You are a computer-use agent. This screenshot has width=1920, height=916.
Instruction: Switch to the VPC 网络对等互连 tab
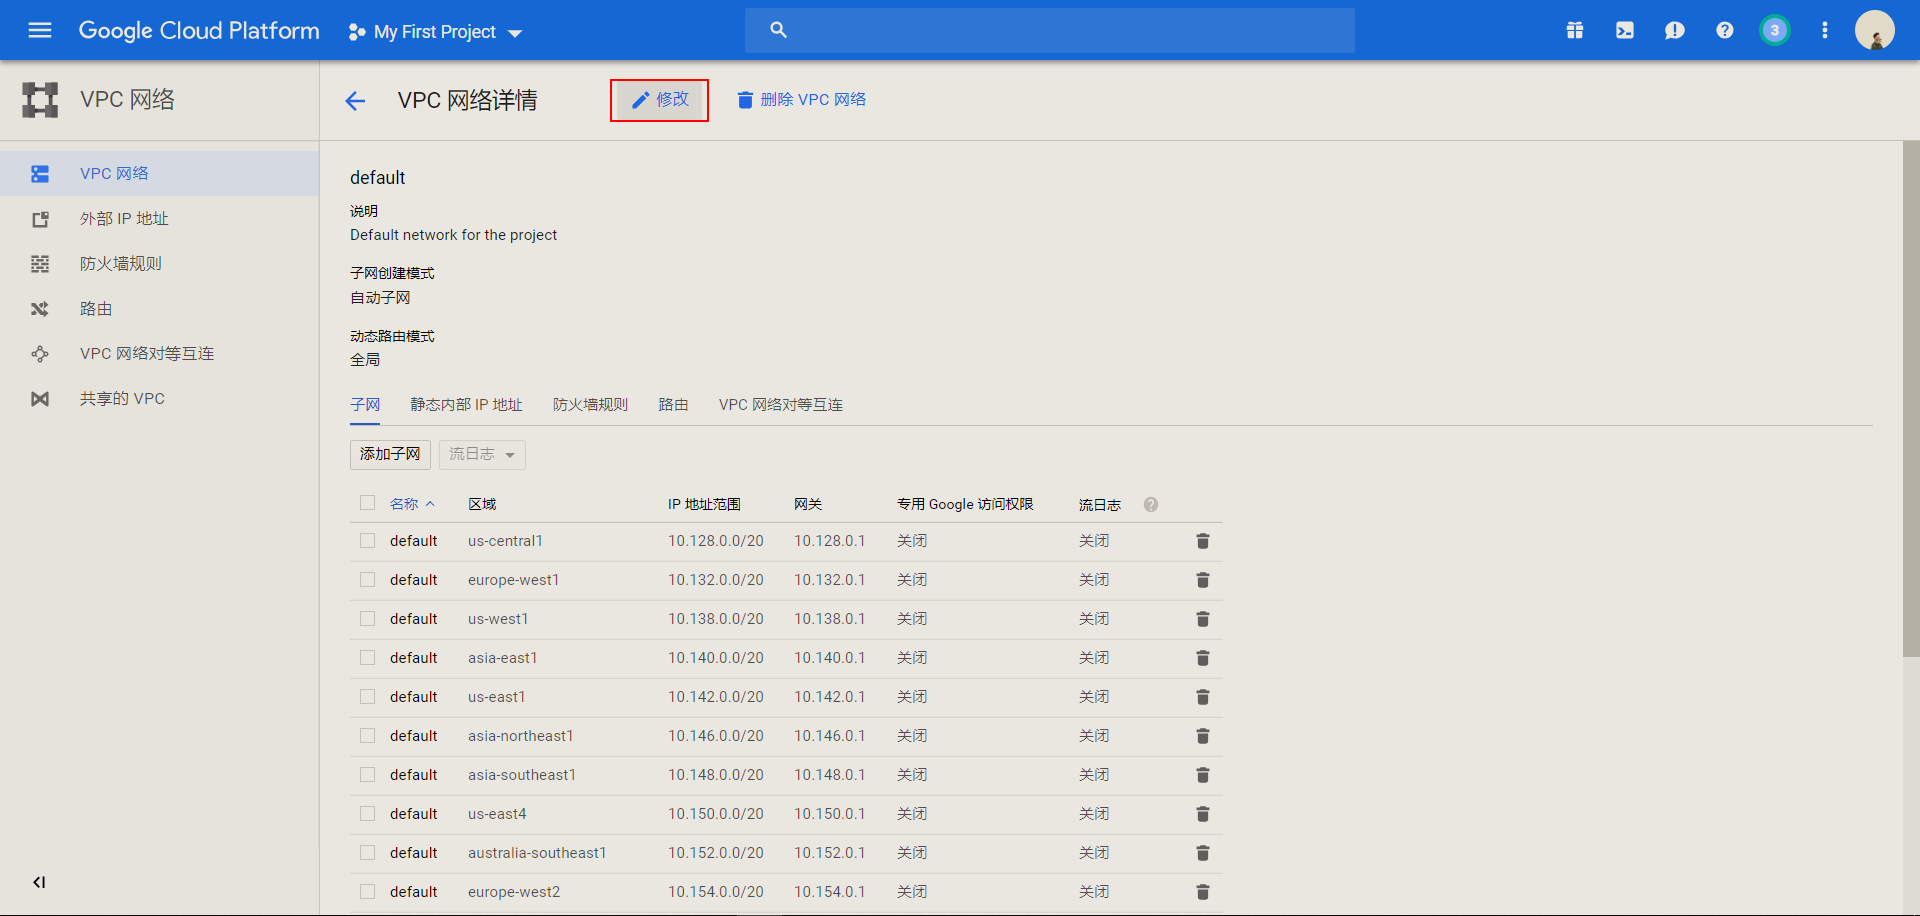pyautogui.click(x=781, y=405)
